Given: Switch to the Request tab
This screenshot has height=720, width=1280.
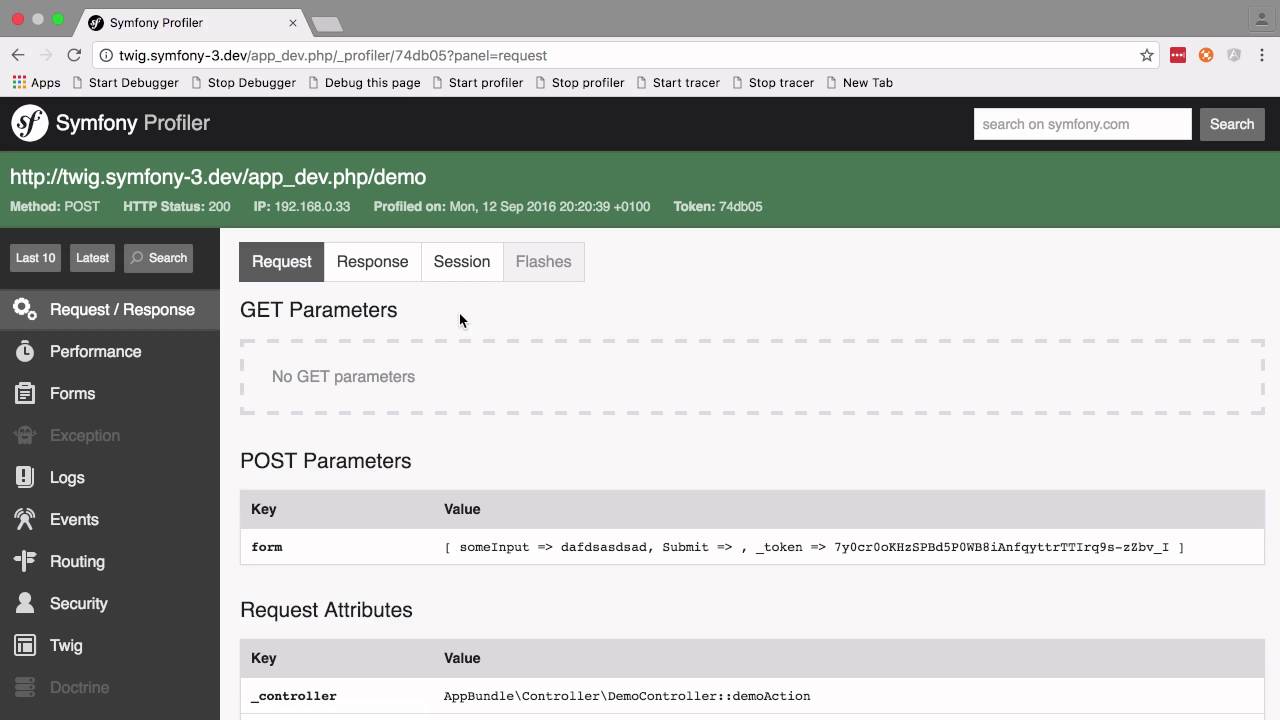Looking at the screenshot, I should click(x=281, y=262).
